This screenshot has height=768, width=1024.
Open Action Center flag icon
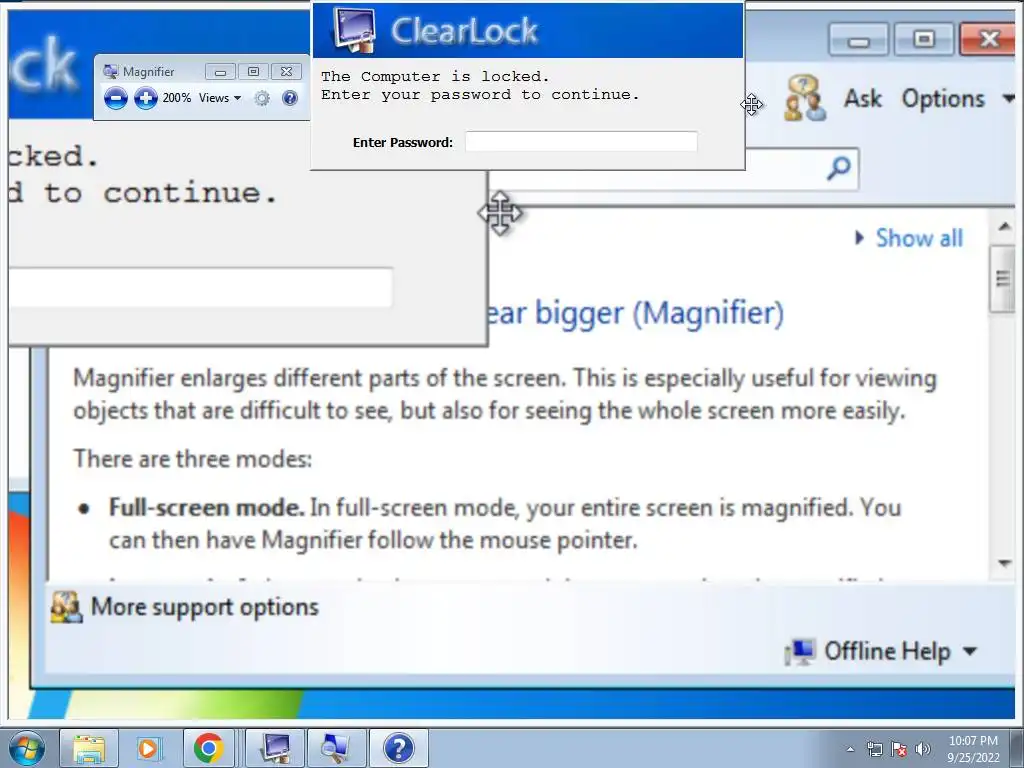click(x=899, y=749)
